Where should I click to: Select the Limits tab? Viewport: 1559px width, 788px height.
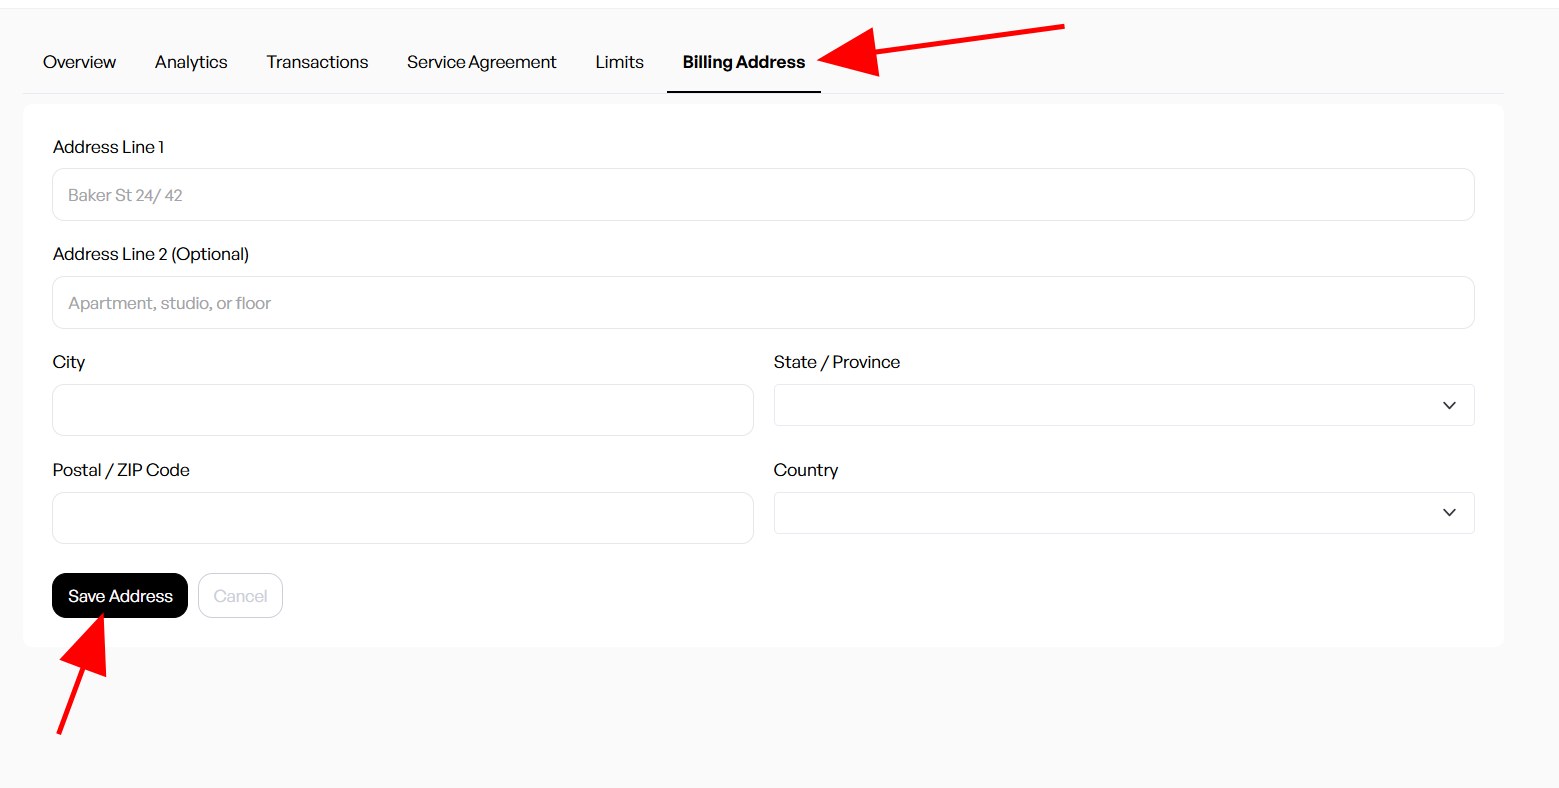coord(619,62)
